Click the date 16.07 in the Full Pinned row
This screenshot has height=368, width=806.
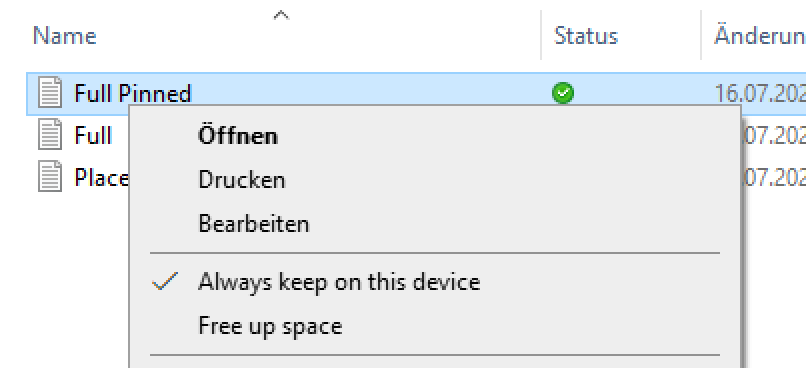click(760, 94)
